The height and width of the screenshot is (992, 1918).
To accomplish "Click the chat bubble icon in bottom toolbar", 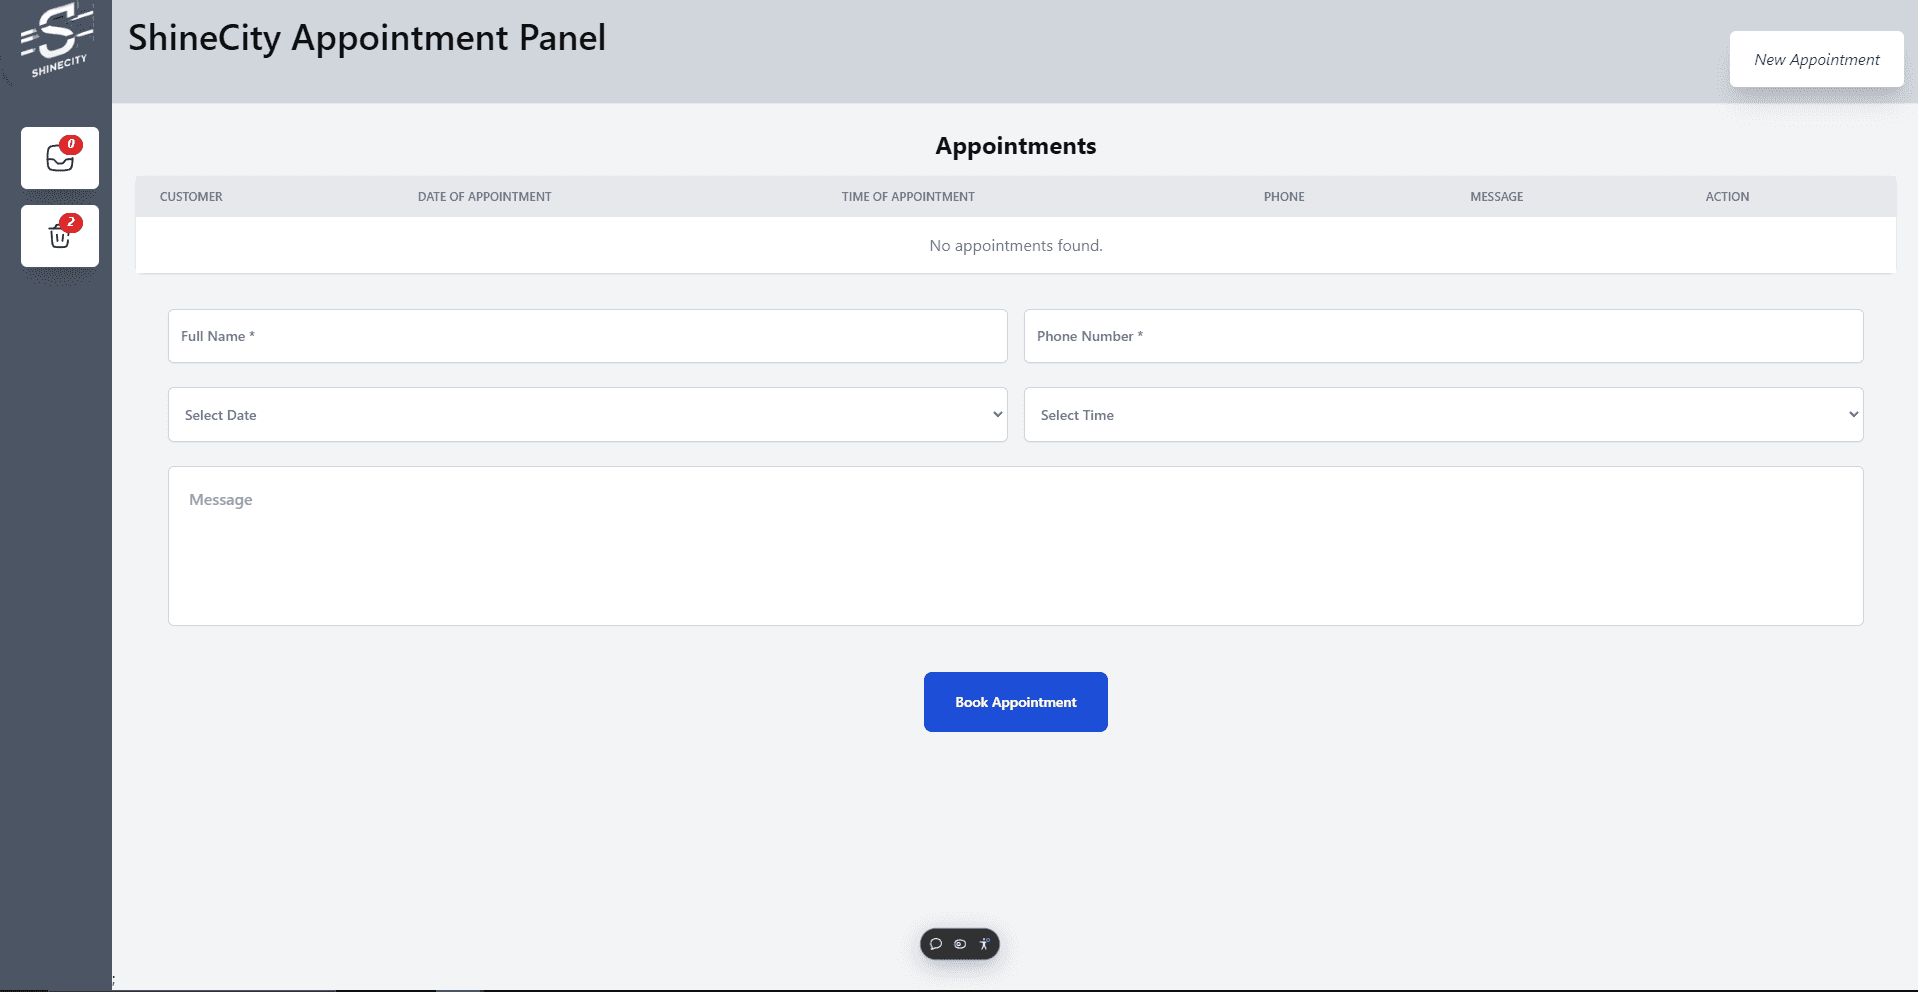I will [x=936, y=944].
